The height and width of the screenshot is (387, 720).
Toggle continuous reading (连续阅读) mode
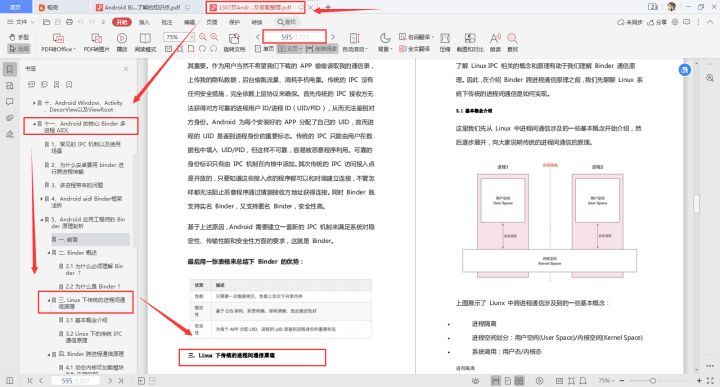pos(321,49)
